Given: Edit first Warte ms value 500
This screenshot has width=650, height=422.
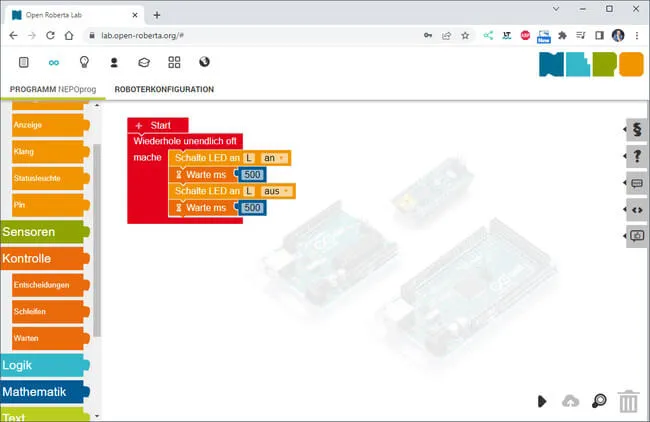Looking at the screenshot, I should pyautogui.click(x=252, y=175).
